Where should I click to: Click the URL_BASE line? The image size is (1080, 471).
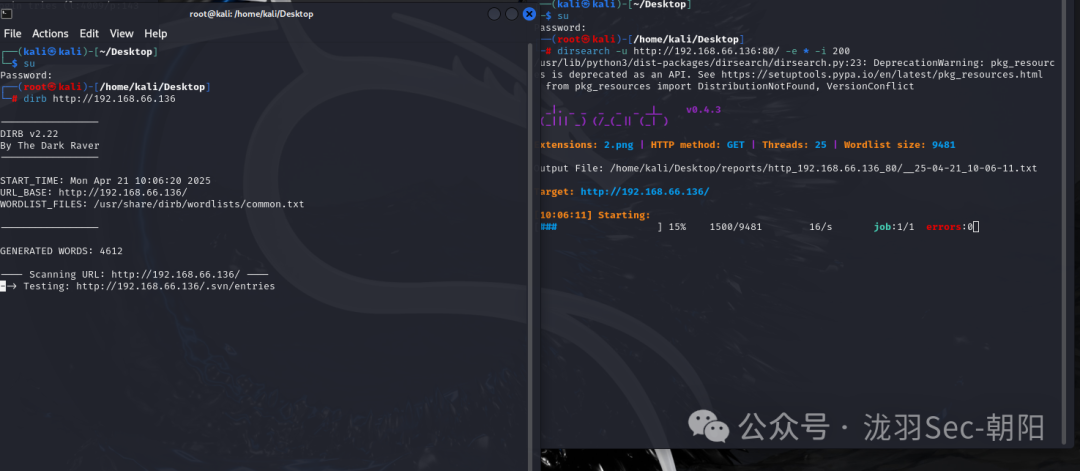pyautogui.click(x=94, y=192)
